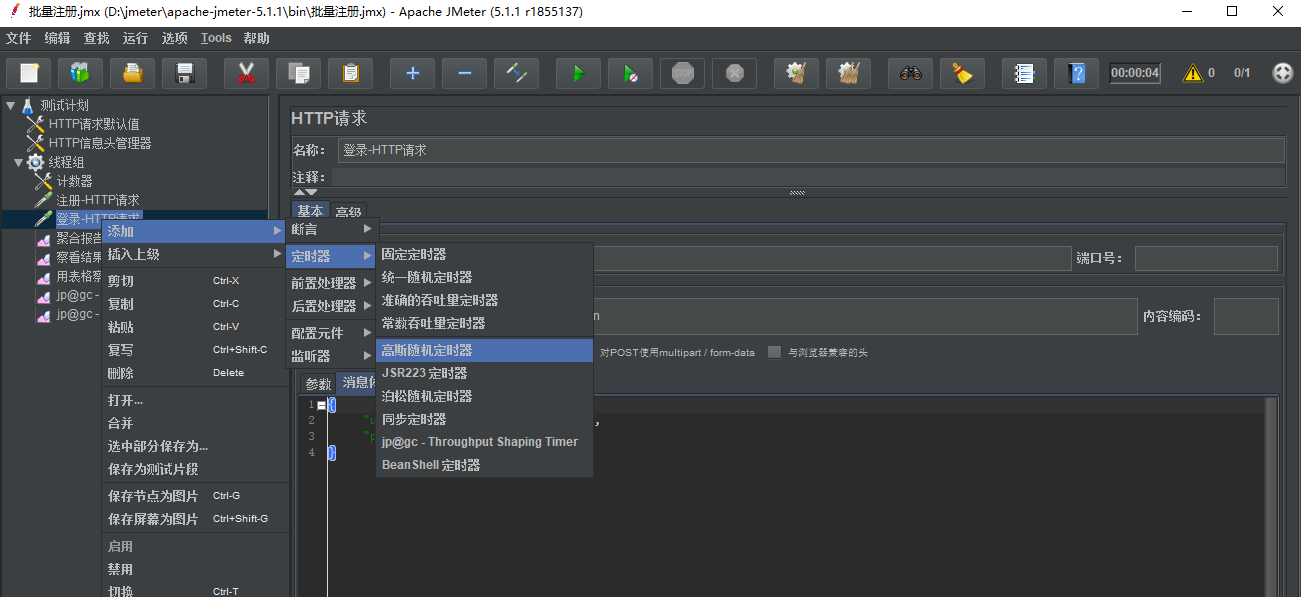Open the Function helper list icon
Viewport: 1301px width, 597px height.
[x=1024, y=73]
